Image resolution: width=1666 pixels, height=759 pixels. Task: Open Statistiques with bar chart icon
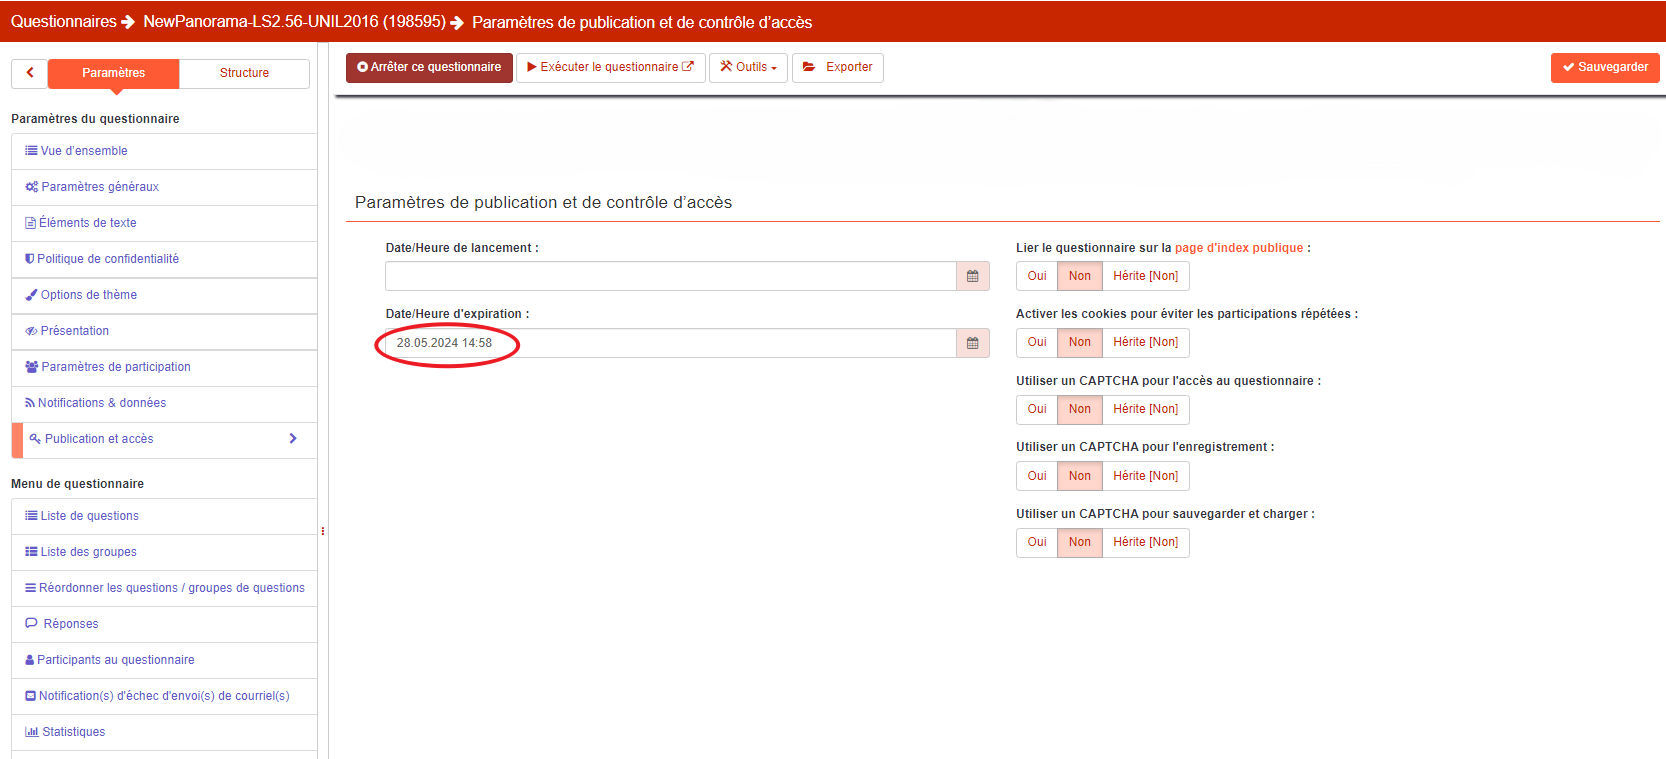click(x=73, y=732)
